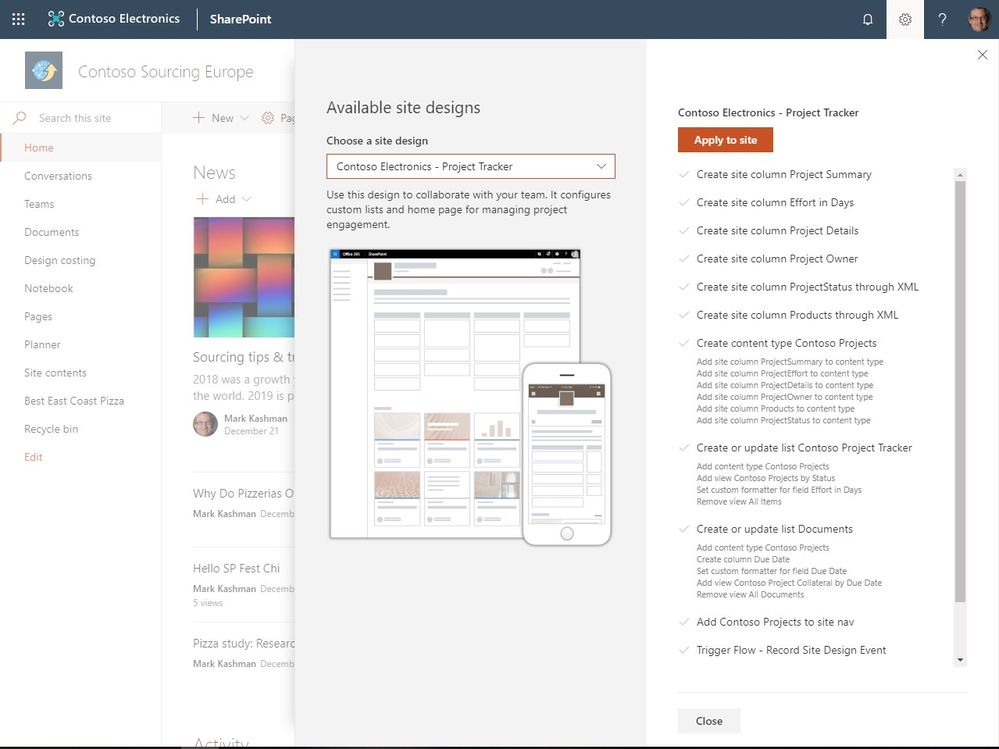This screenshot has width=999, height=749.
Task: Click into Search this site field
Action: tap(75, 118)
